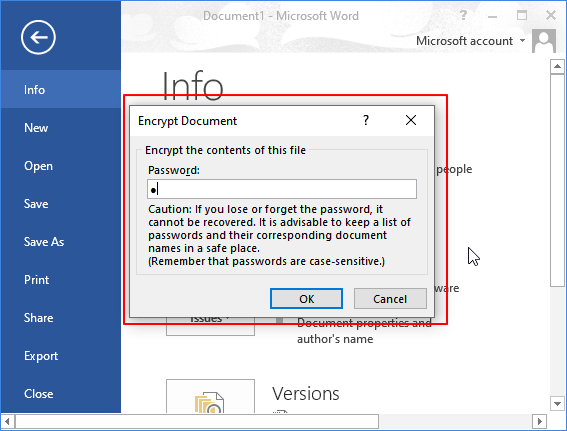Click the Versions documents icon
This screenshot has height=431, width=567.
coord(210,402)
